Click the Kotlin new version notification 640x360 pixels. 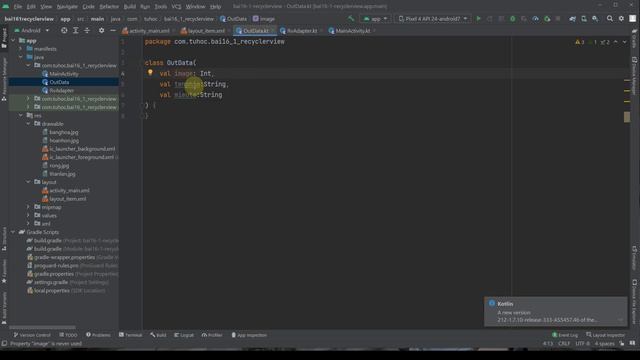click(x=556, y=312)
